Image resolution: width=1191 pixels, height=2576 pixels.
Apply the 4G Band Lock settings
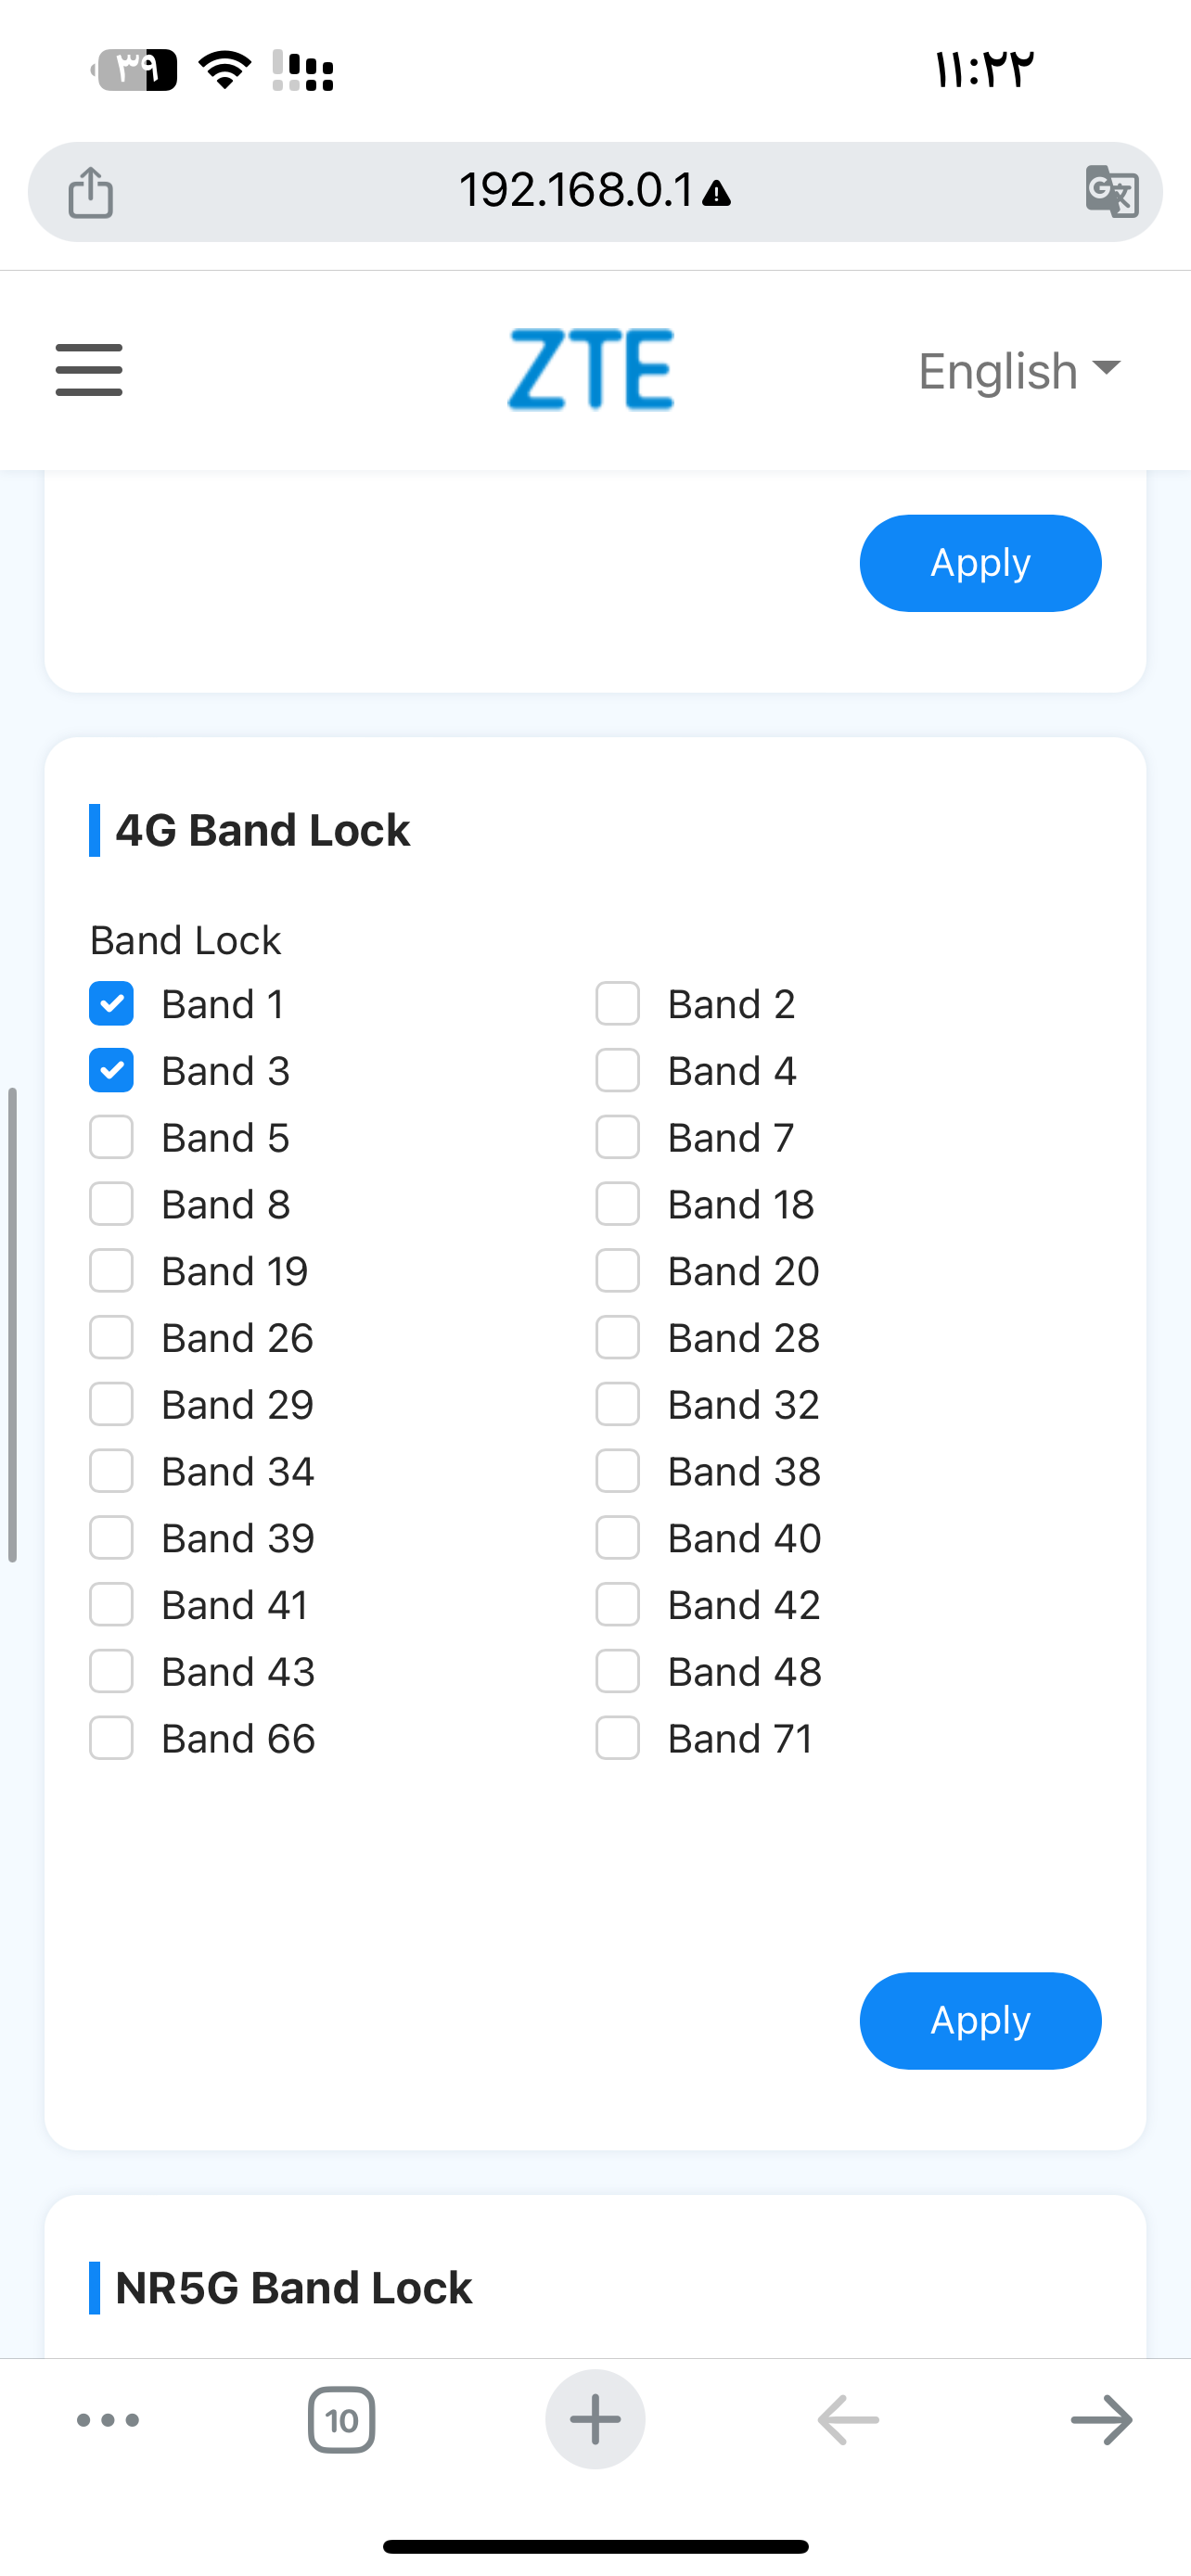pos(980,2021)
